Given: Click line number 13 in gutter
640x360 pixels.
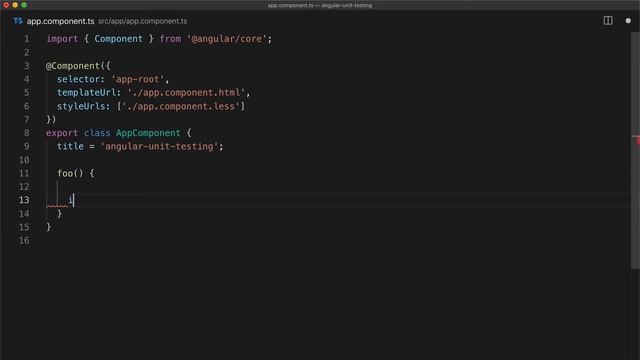Looking at the screenshot, I should 24,200.
